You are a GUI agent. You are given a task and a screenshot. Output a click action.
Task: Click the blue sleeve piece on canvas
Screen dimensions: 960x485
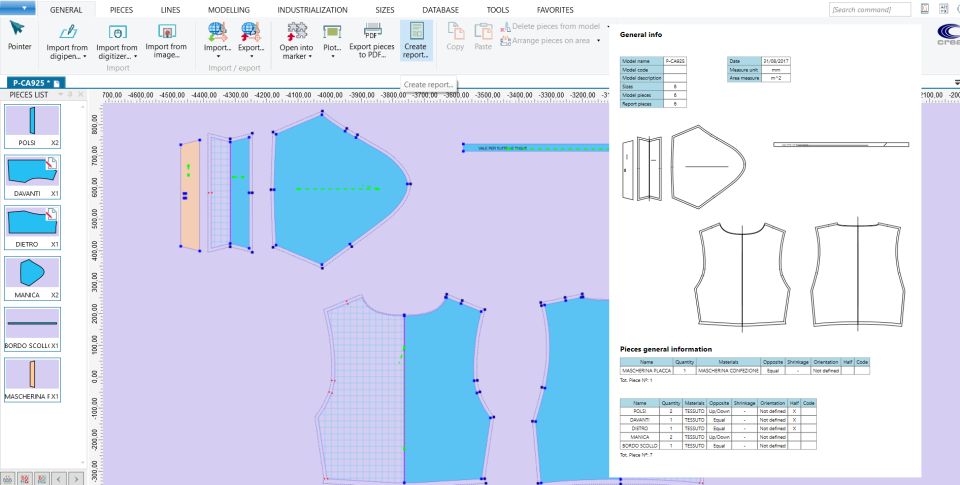(340, 190)
